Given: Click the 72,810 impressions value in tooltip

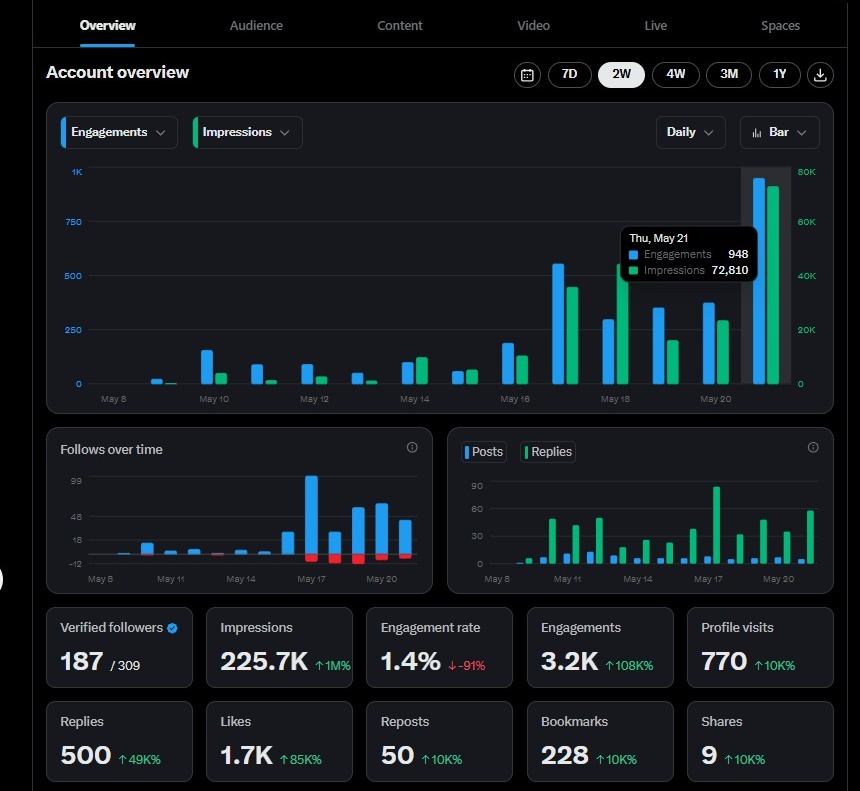Looking at the screenshot, I should click(x=729, y=270).
